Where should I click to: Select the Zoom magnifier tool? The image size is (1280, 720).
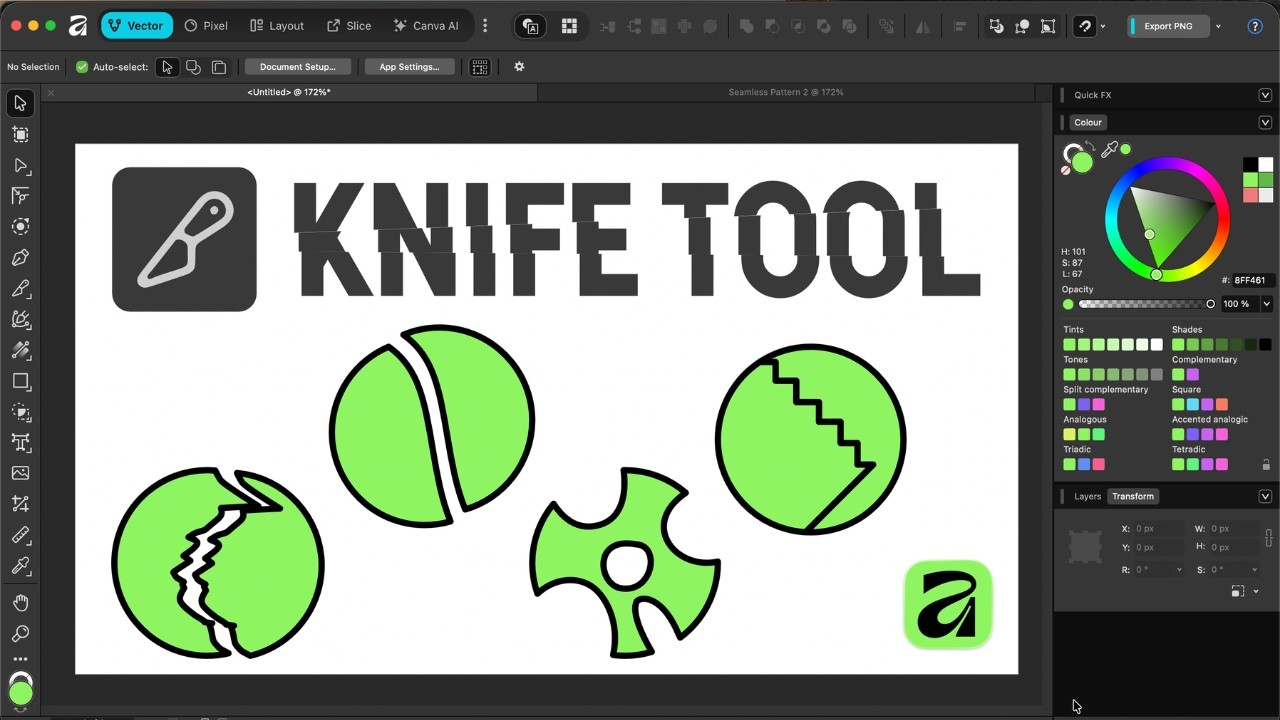pyautogui.click(x=20, y=634)
